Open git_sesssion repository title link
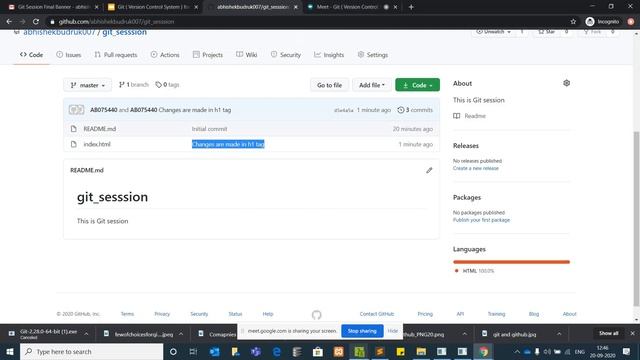The height and width of the screenshot is (360, 640). click(x=124, y=32)
